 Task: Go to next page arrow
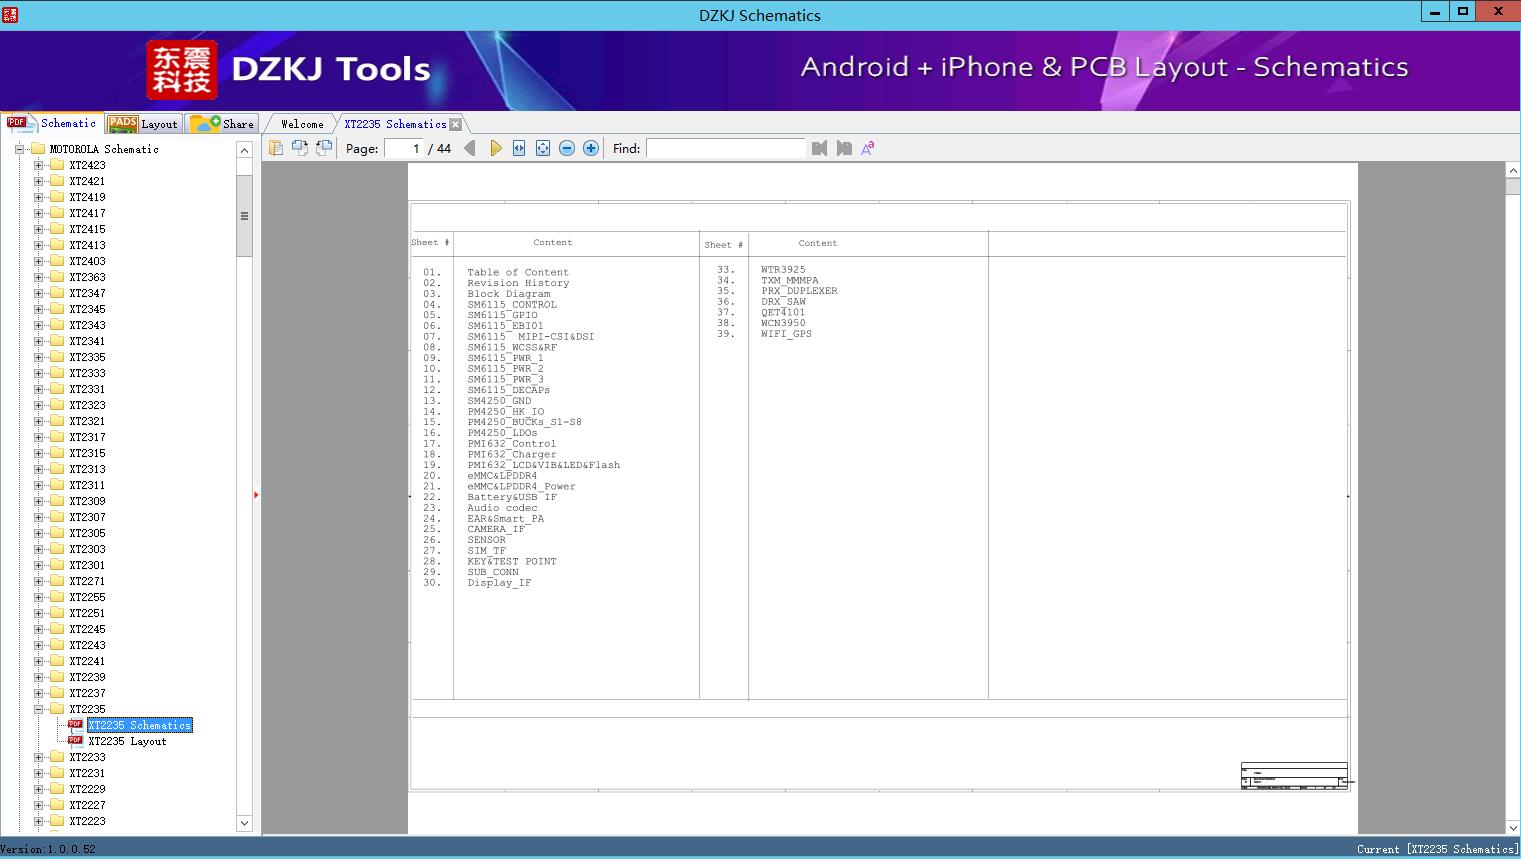(x=495, y=148)
